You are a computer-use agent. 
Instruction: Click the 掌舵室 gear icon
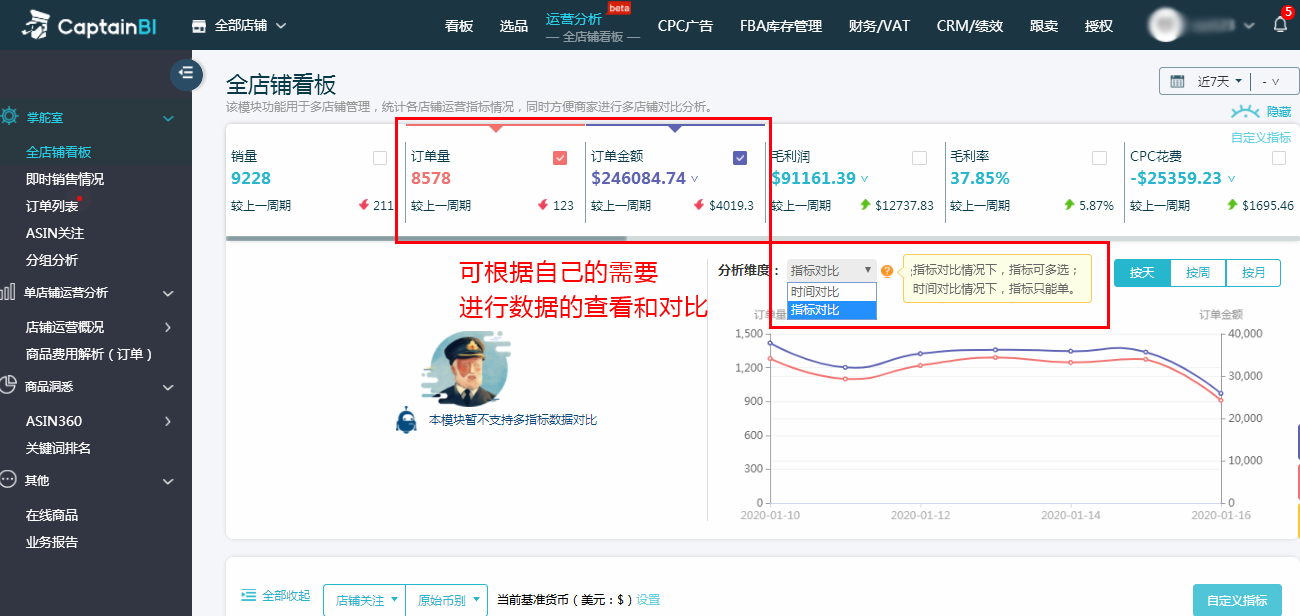coord(10,117)
